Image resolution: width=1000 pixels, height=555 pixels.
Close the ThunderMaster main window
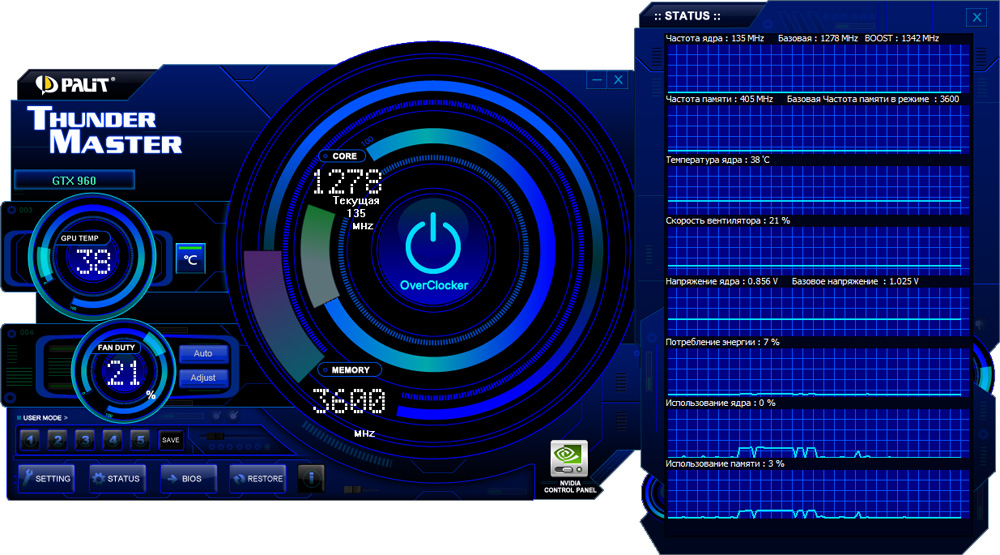click(x=618, y=80)
